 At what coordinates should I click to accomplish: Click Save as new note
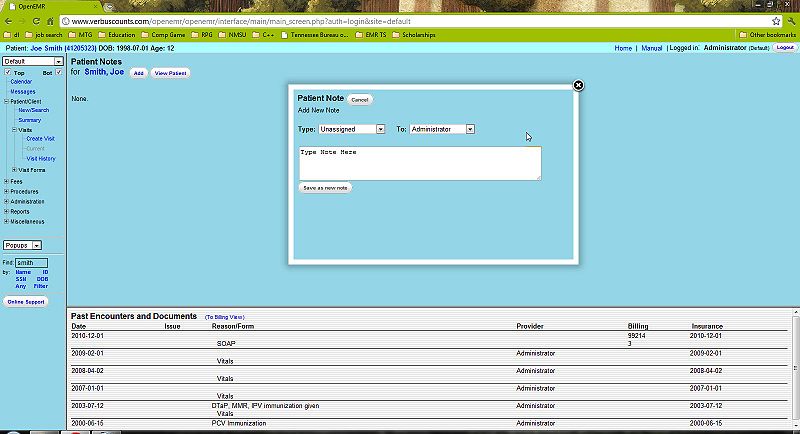325,188
